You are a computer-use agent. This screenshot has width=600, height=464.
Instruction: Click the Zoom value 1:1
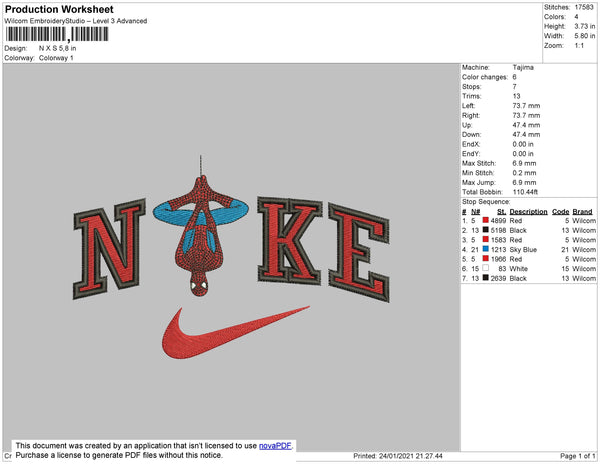[579, 46]
